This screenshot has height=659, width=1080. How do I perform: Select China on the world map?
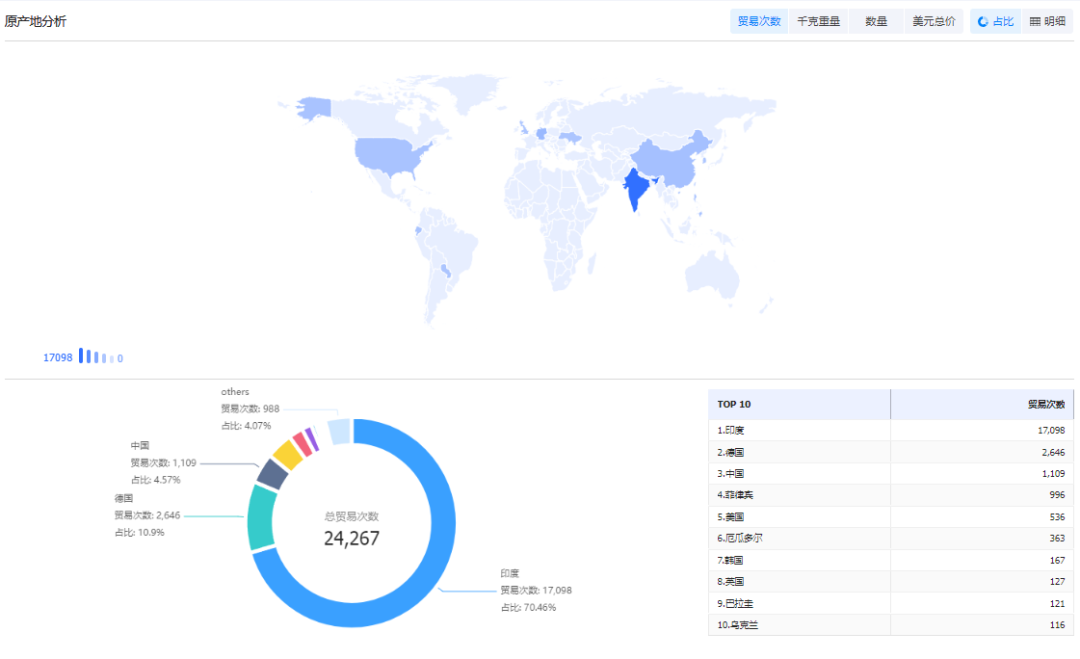670,160
